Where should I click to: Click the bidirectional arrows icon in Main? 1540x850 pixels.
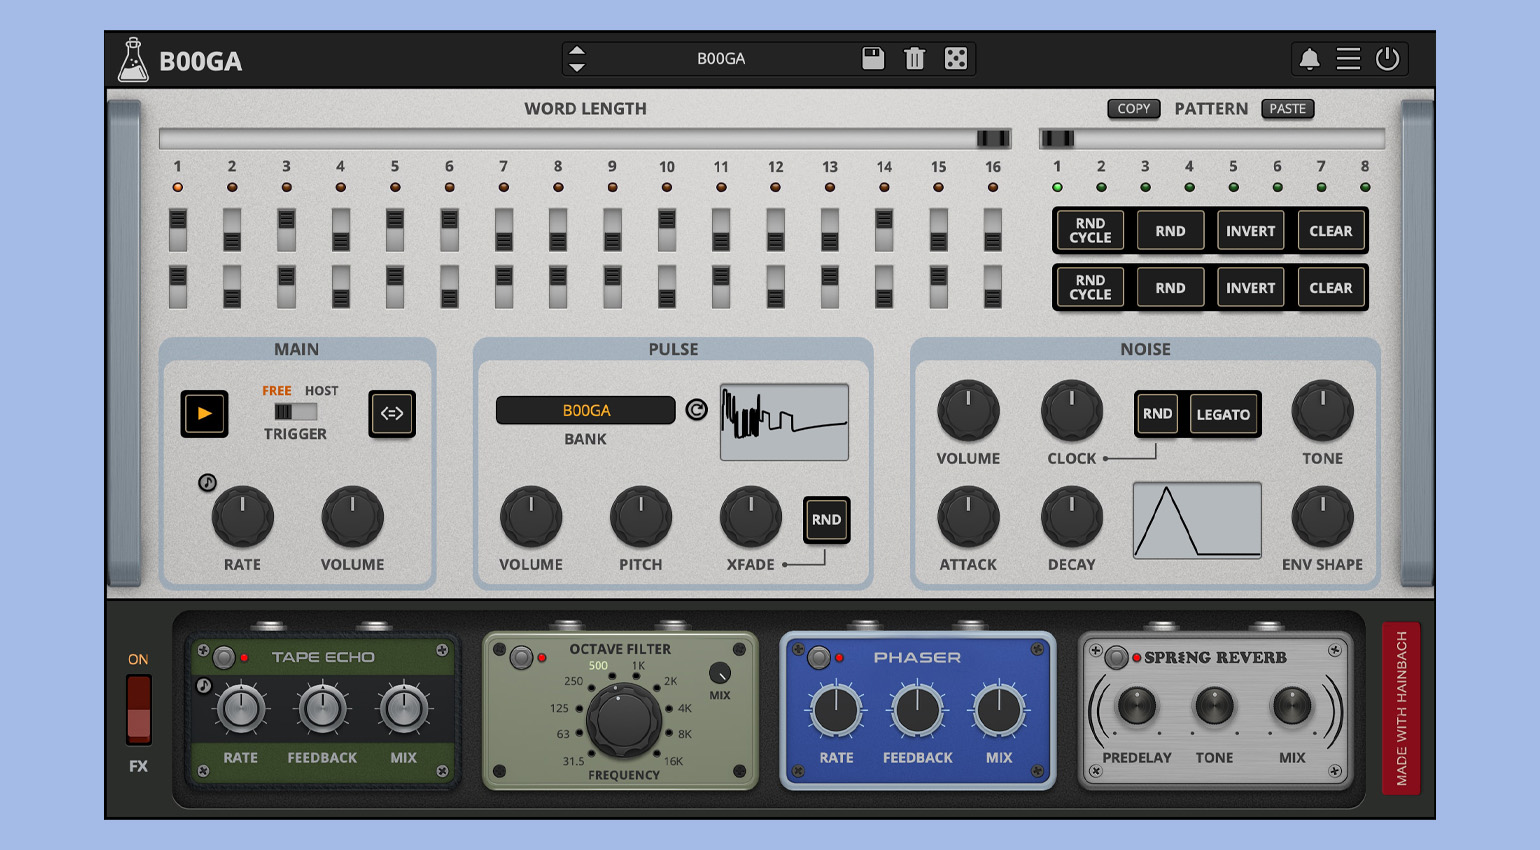[x=392, y=414]
